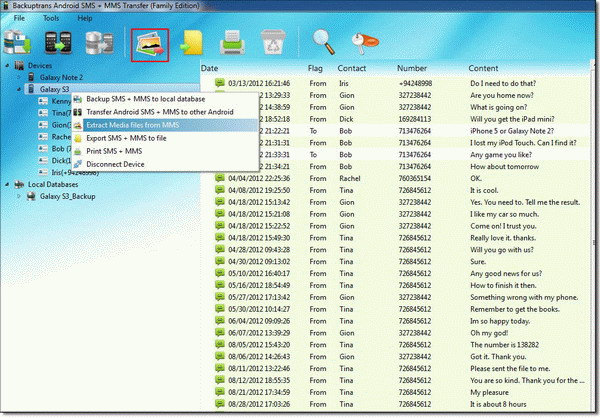Image resolution: width=600 pixels, height=417 pixels.
Task: Click message "Please sent the file to me."
Action: coord(510,368)
